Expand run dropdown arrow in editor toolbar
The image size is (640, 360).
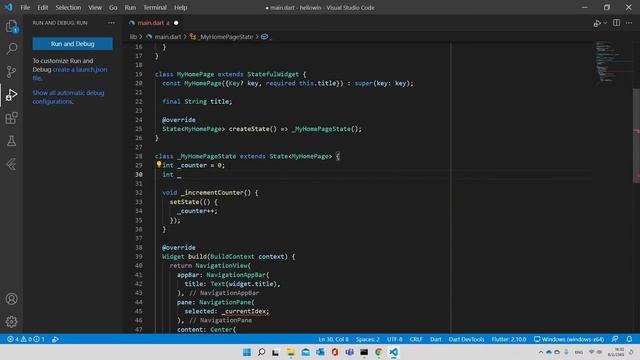605,23
